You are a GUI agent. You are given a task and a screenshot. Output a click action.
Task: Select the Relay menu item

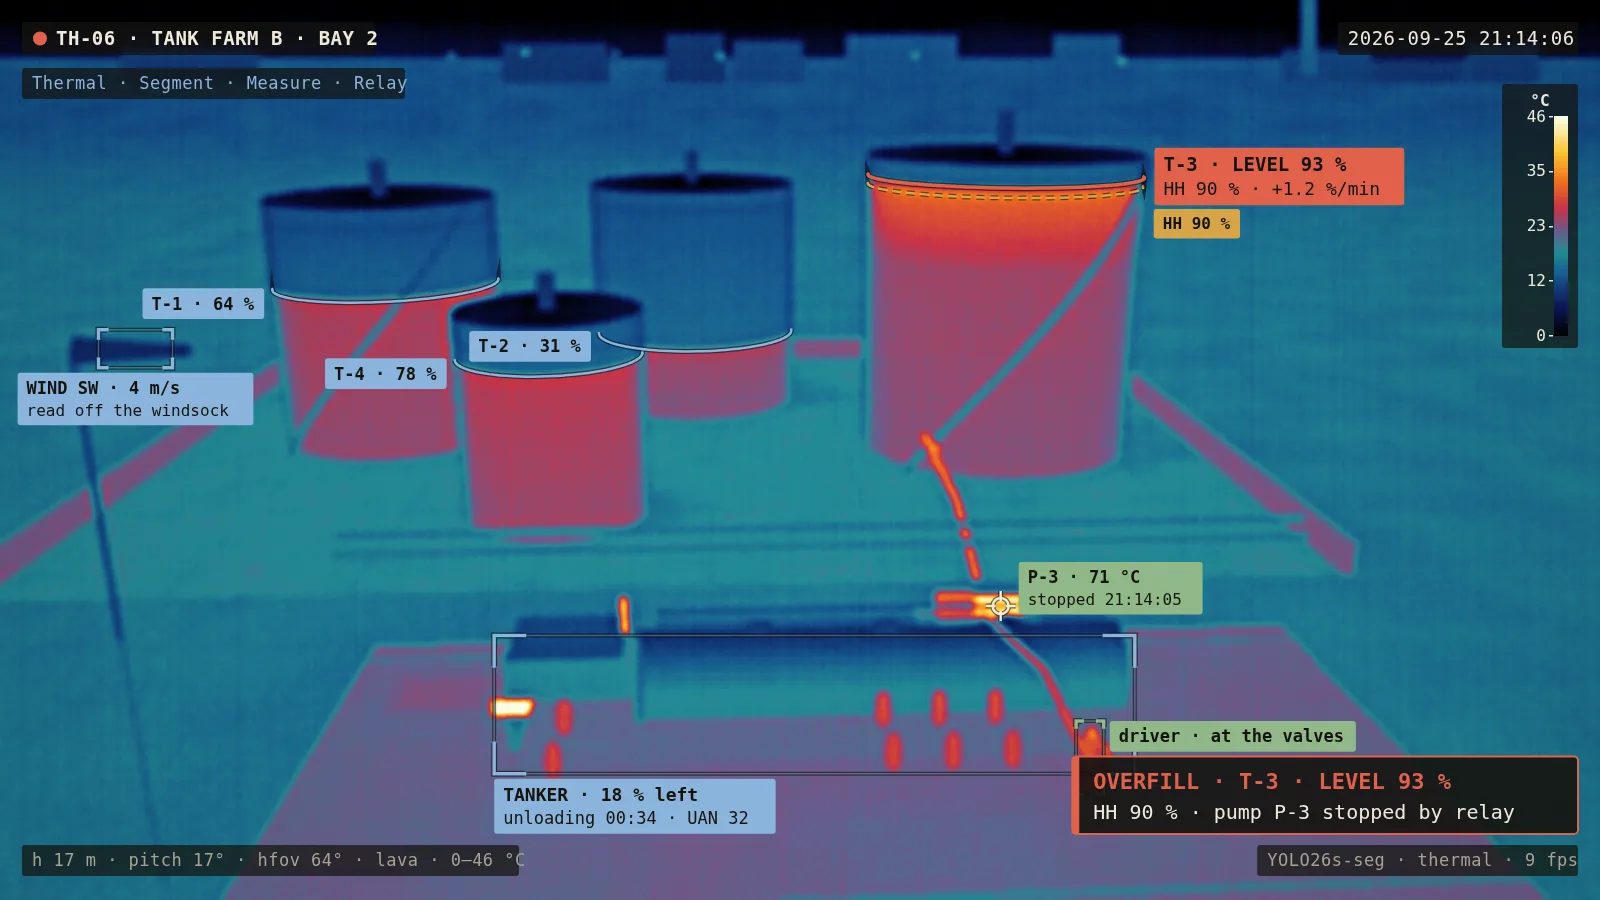coord(380,83)
